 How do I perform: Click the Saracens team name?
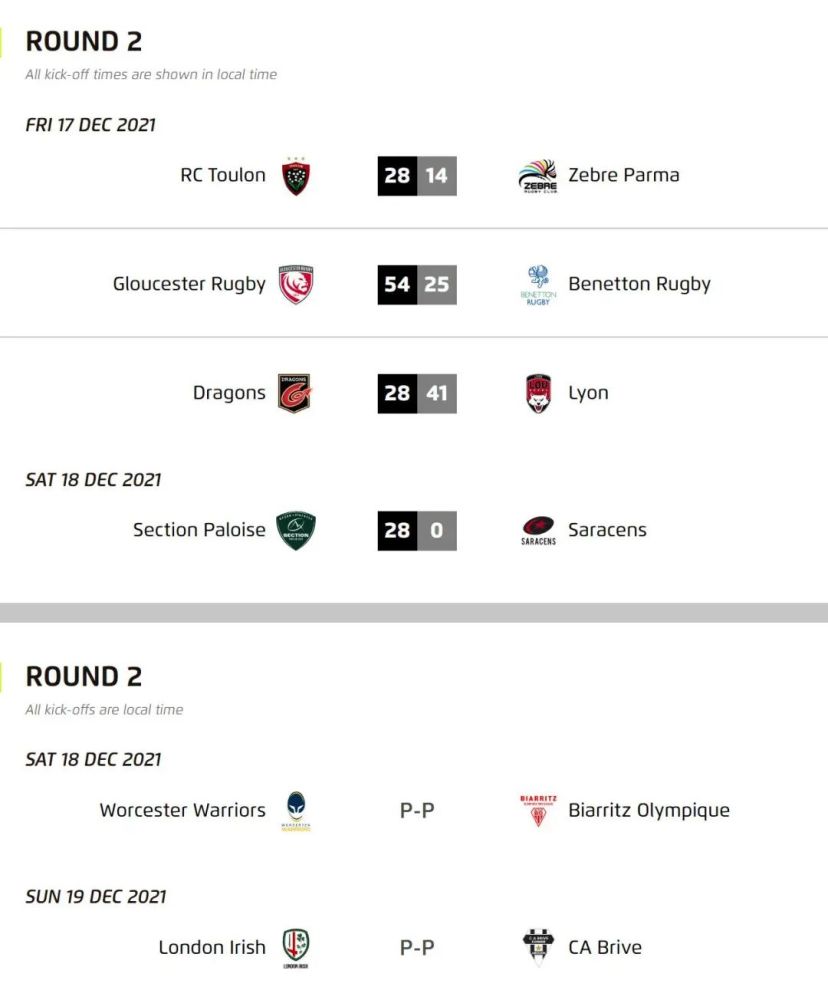pos(607,530)
